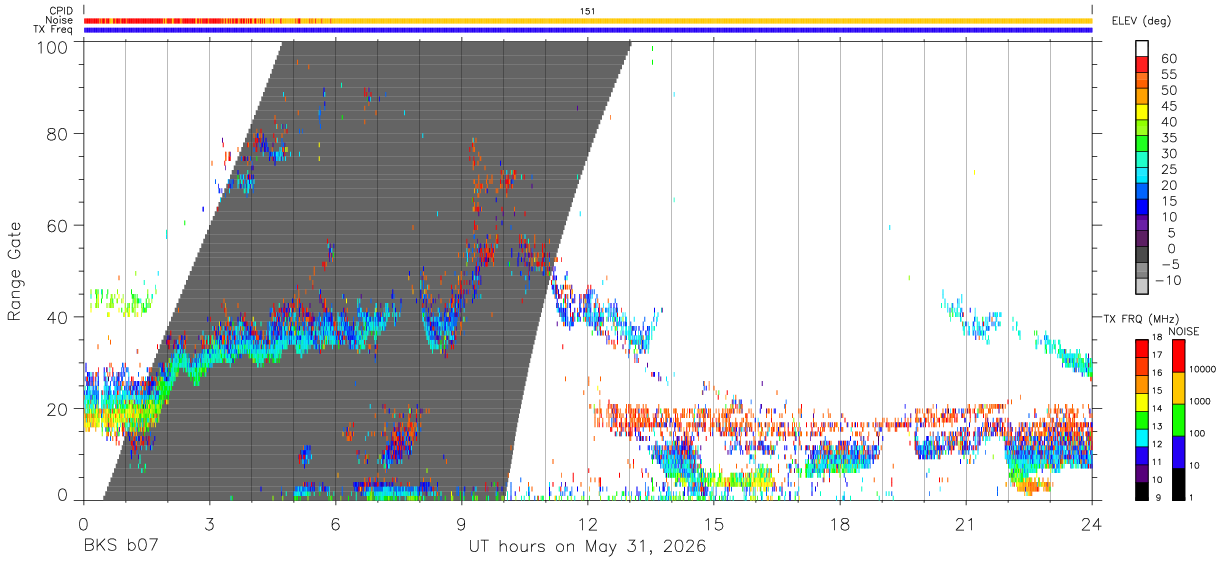Click noise tick label 1000
The width and height of the screenshot is (1228, 567).
coord(1199,402)
